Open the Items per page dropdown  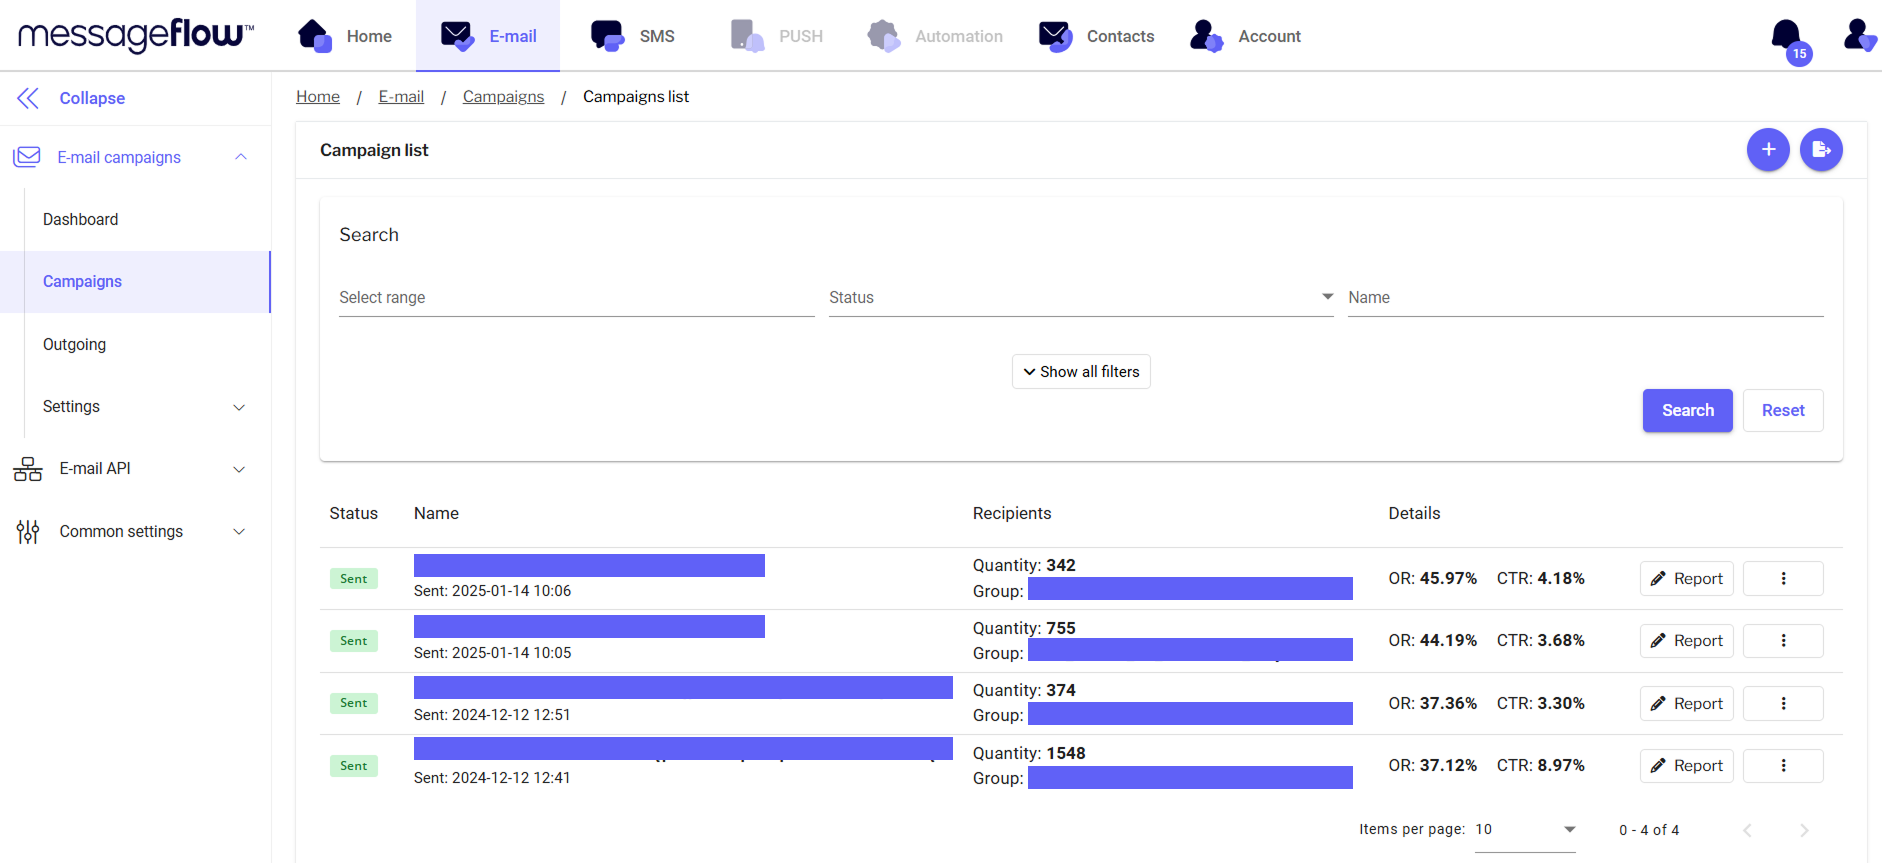click(1525, 830)
